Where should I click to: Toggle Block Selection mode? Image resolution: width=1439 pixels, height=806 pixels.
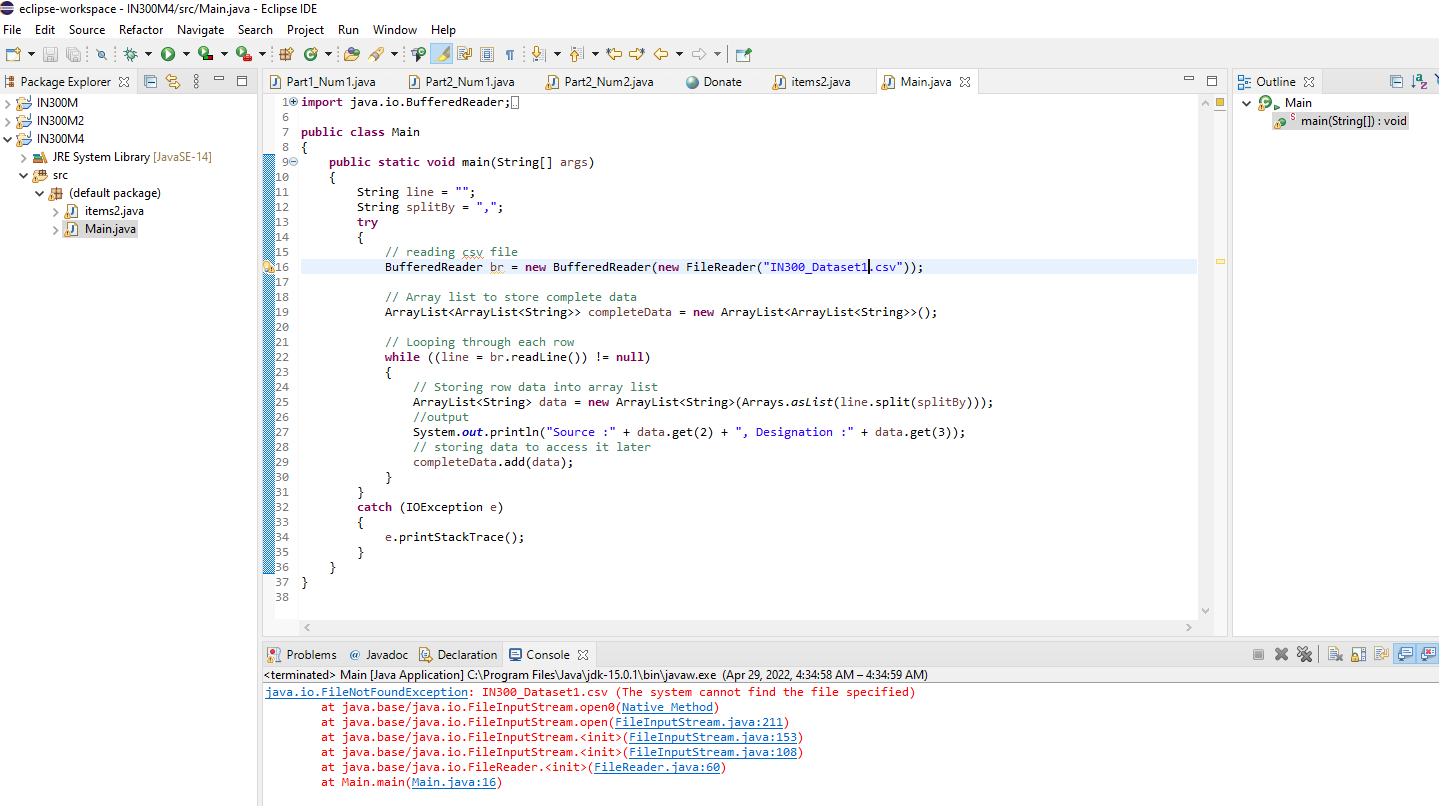[x=487, y=54]
